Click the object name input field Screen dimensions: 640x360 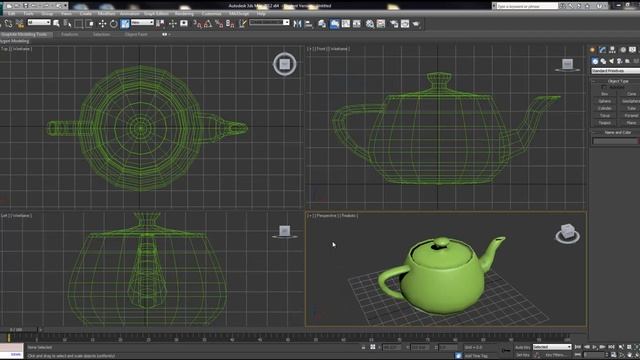pos(615,141)
